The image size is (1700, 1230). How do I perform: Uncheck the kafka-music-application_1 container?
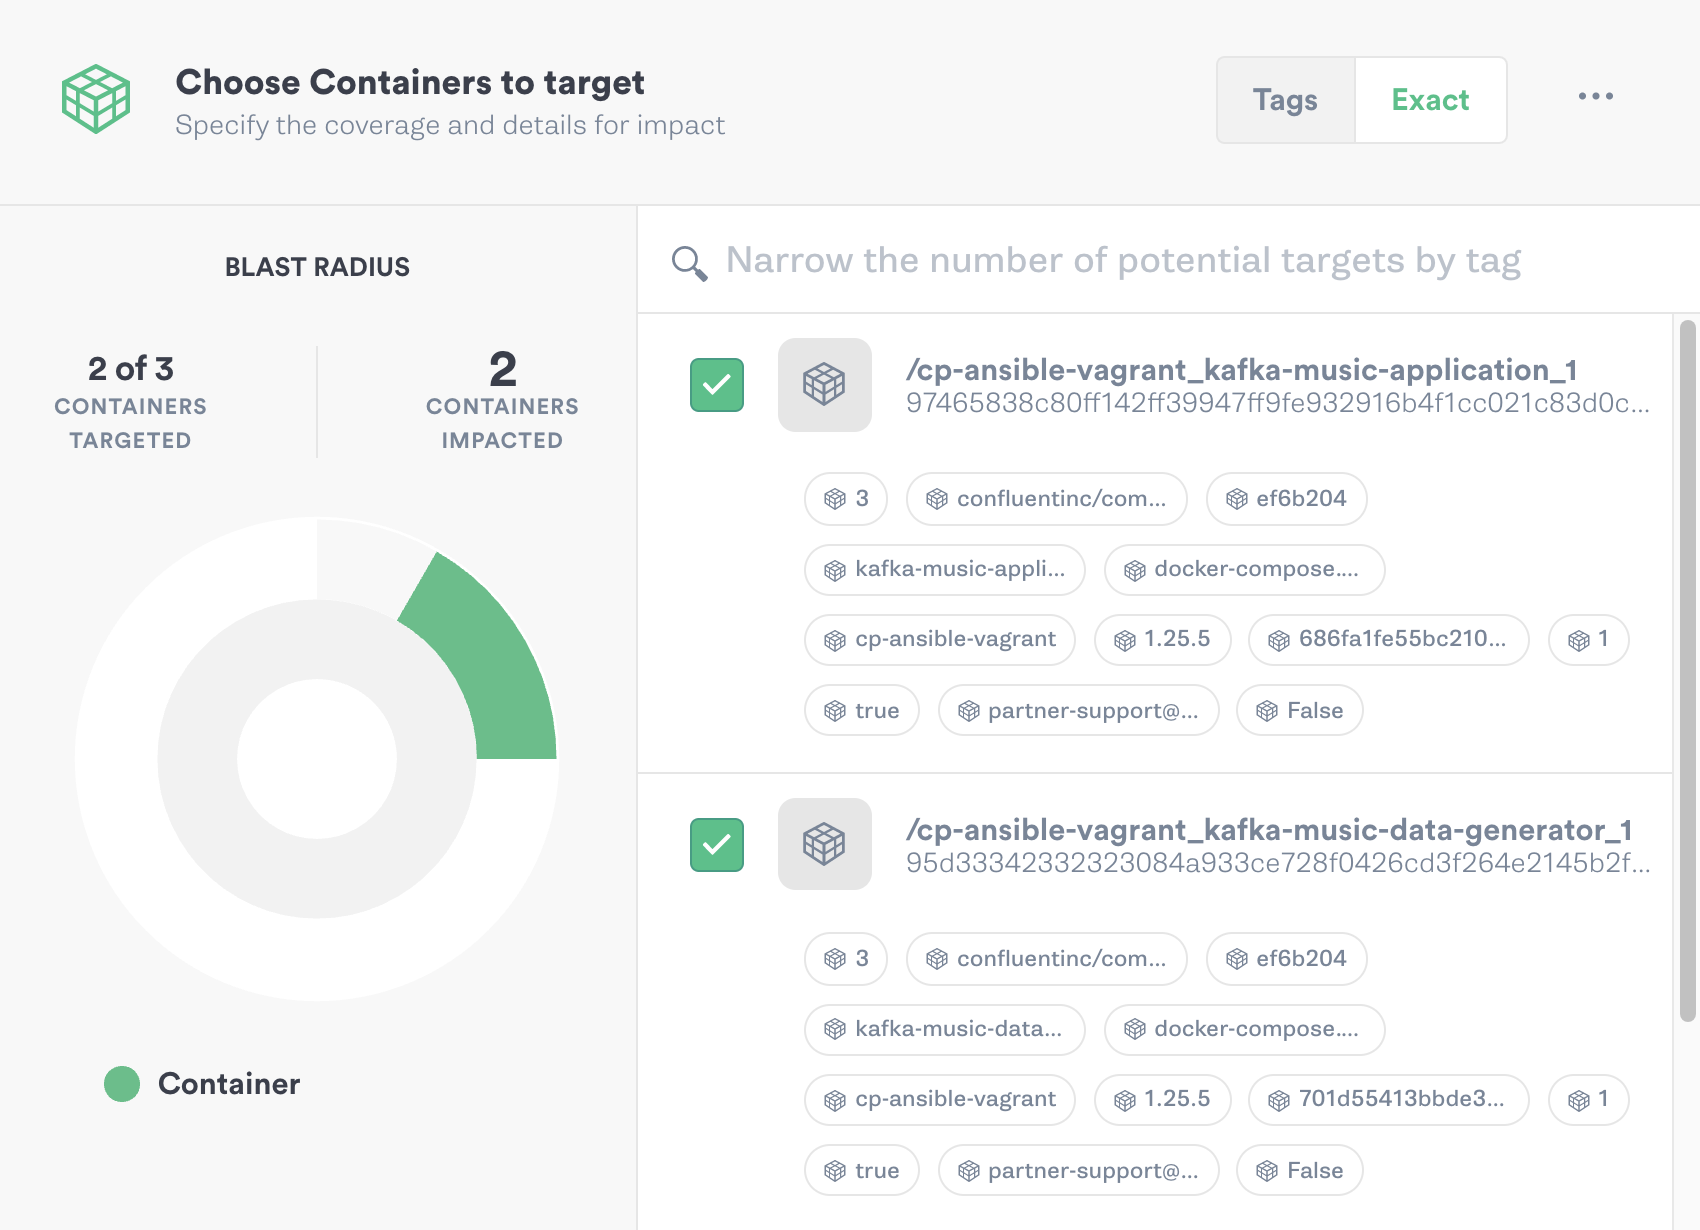pyautogui.click(x=716, y=385)
